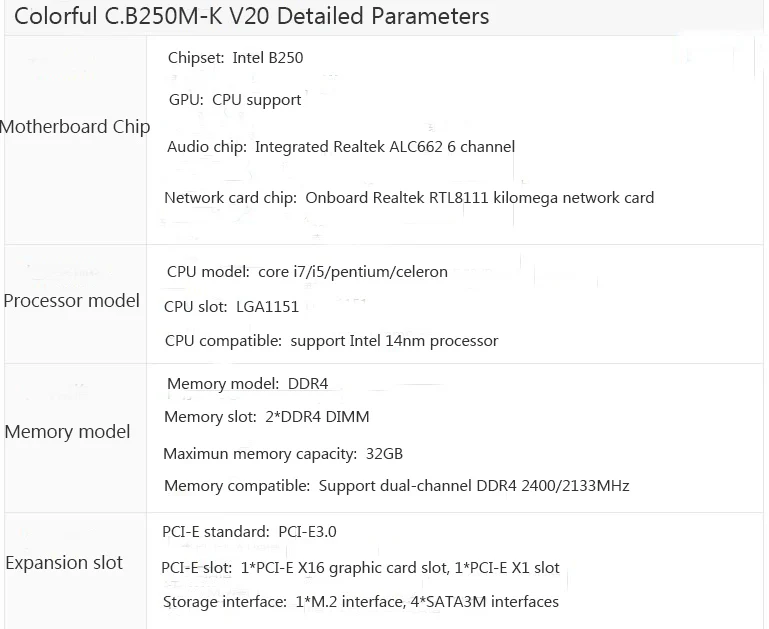The height and width of the screenshot is (629, 769).
Task: Click the text 'kilomega network card'
Action: 574,198
